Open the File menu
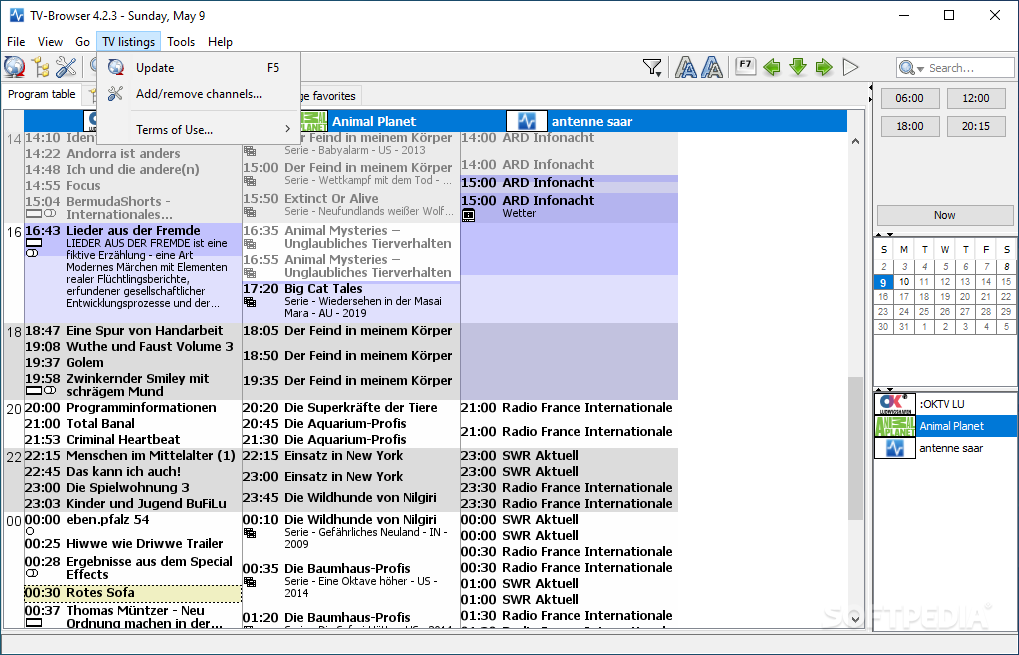This screenshot has height=655, width=1019. point(16,42)
